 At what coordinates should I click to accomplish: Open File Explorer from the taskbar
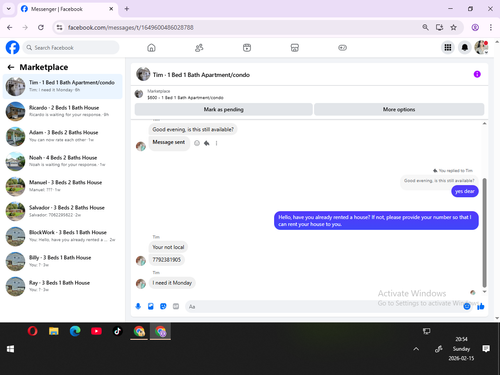[x=54, y=331]
